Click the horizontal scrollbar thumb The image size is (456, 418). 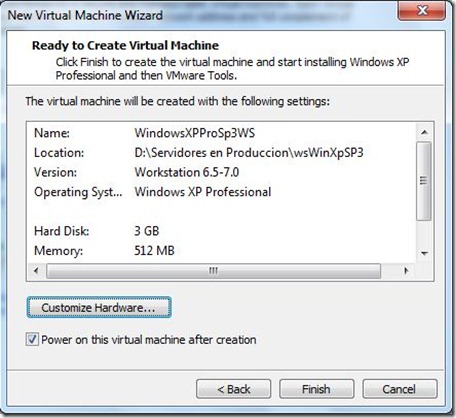tap(213, 271)
